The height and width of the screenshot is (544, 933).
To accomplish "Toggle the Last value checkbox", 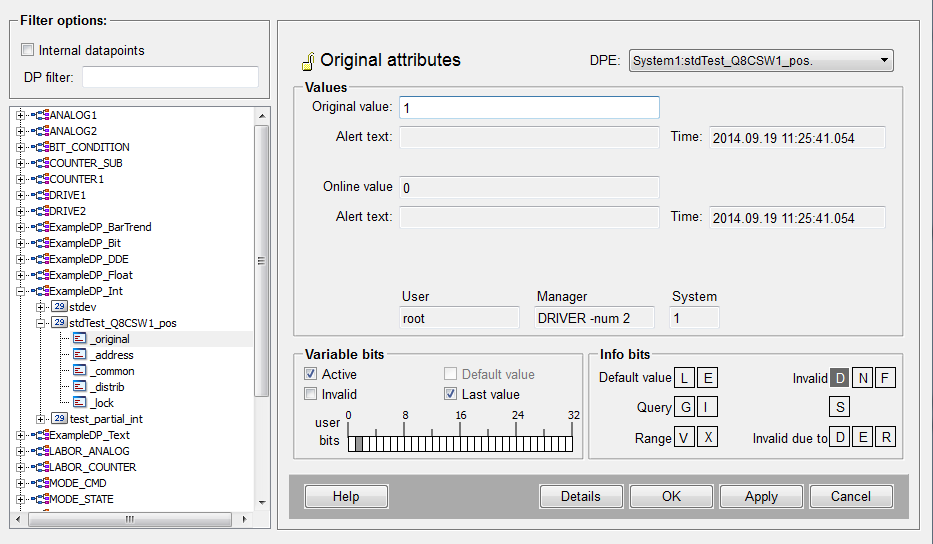I will pyautogui.click(x=451, y=394).
